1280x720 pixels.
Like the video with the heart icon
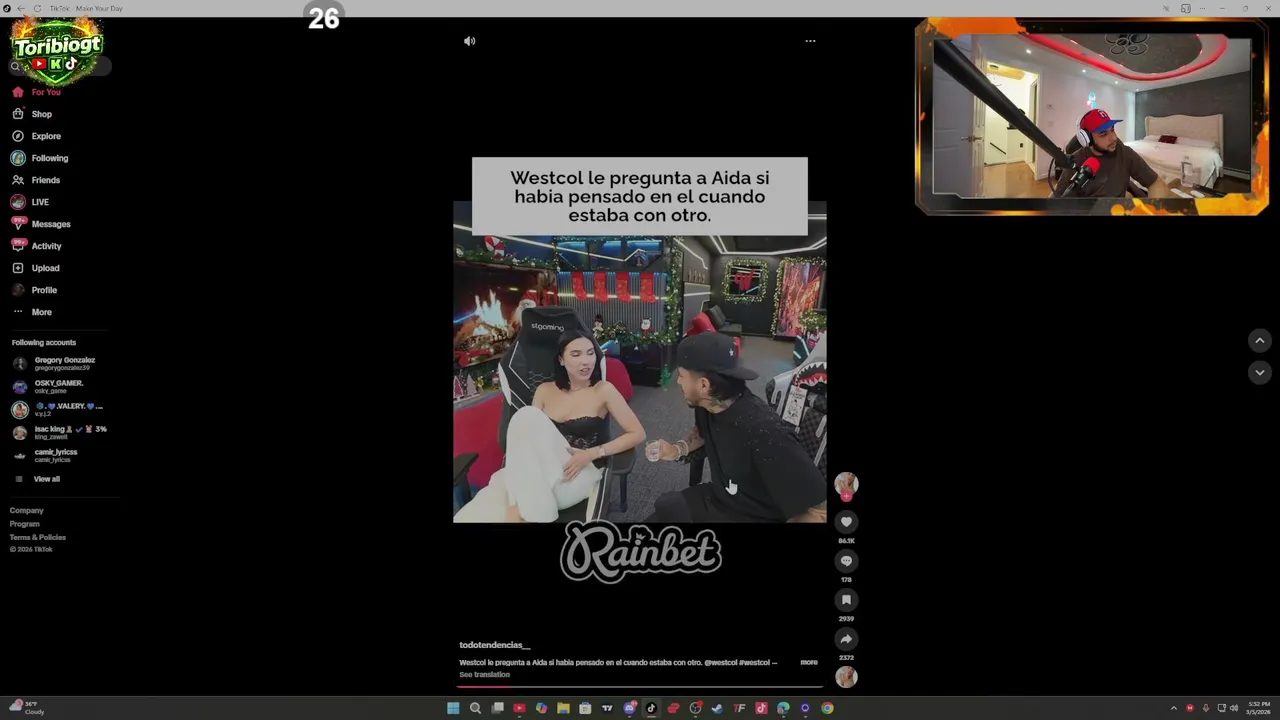(x=846, y=522)
